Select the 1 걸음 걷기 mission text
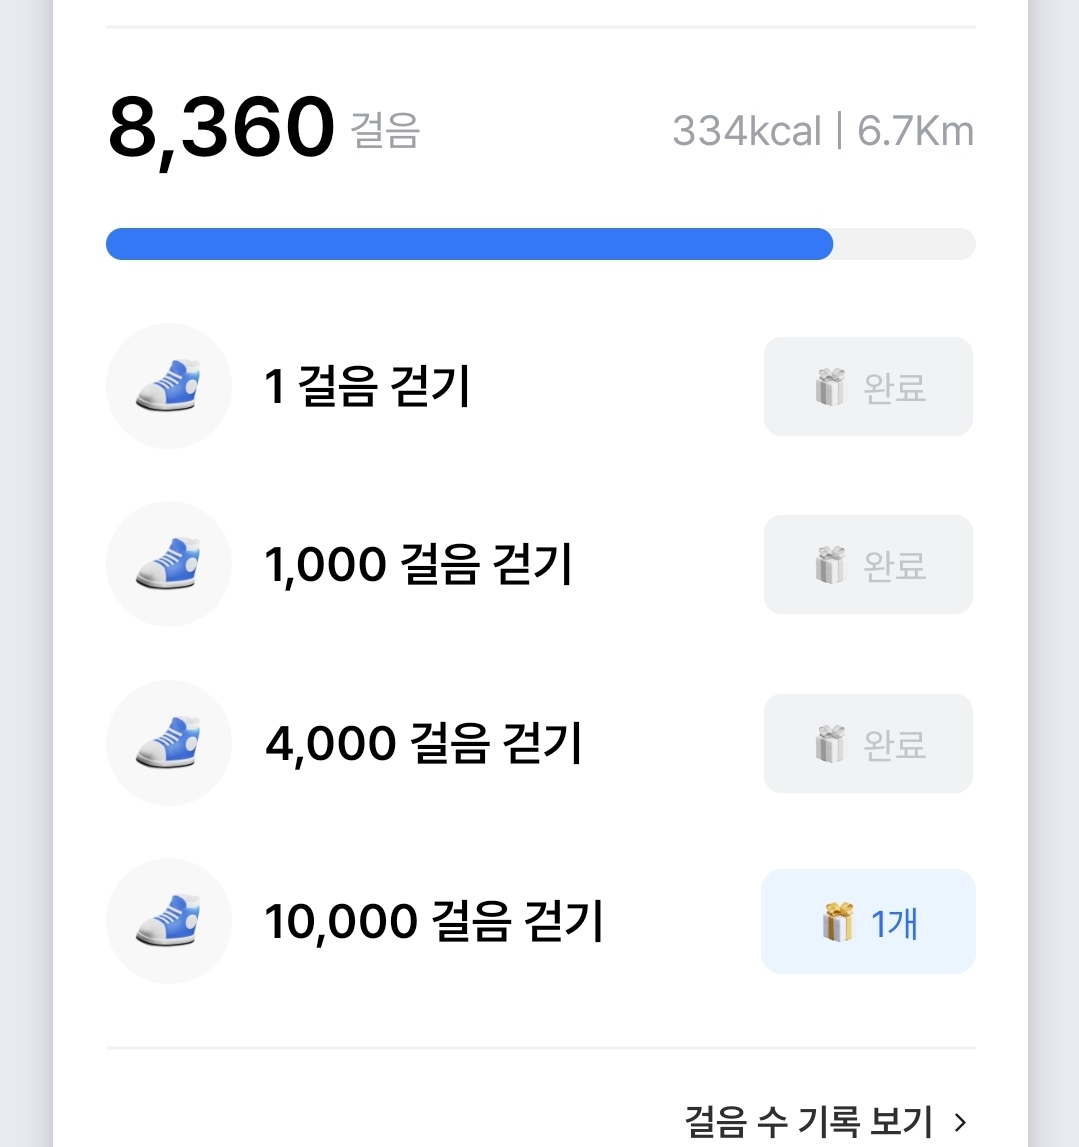The width and height of the screenshot is (1079, 1147). (x=367, y=387)
